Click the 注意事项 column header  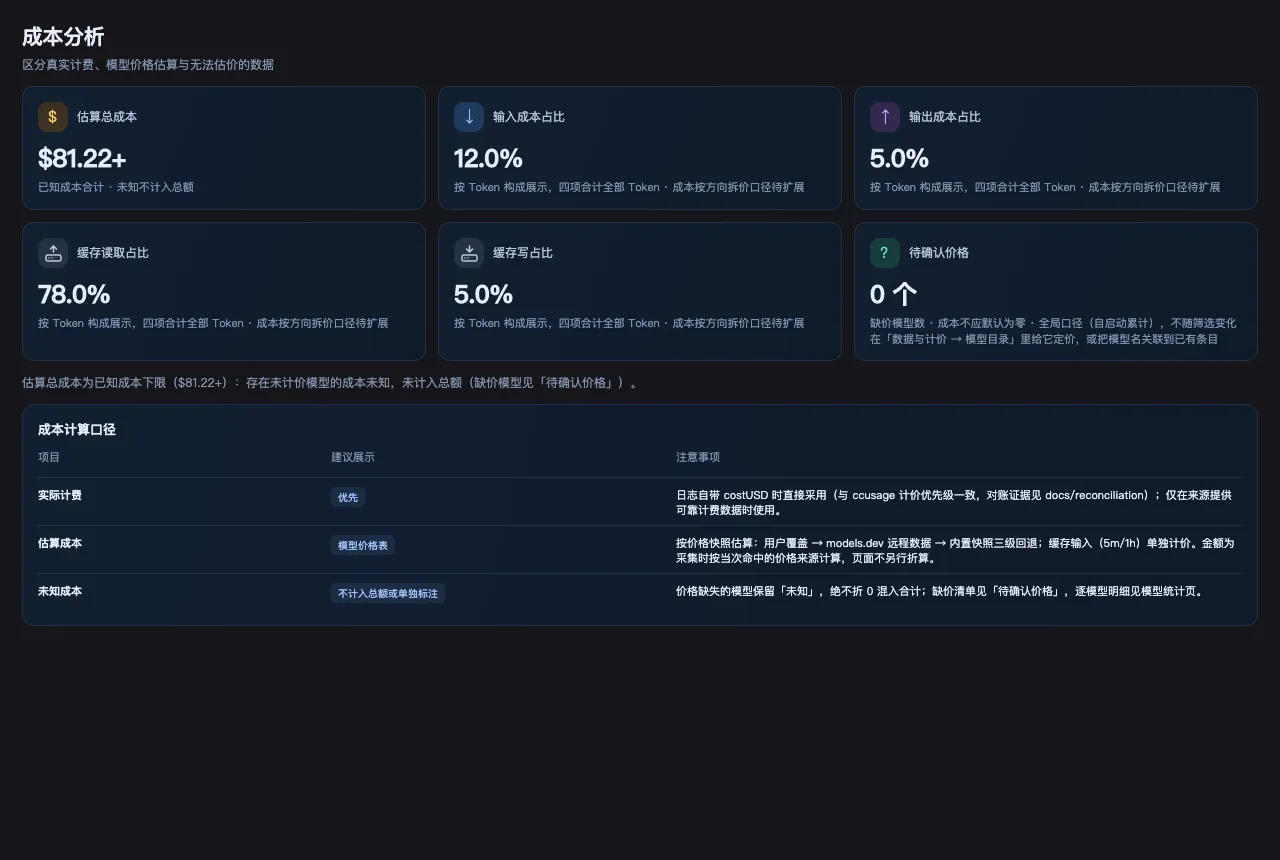point(698,457)
